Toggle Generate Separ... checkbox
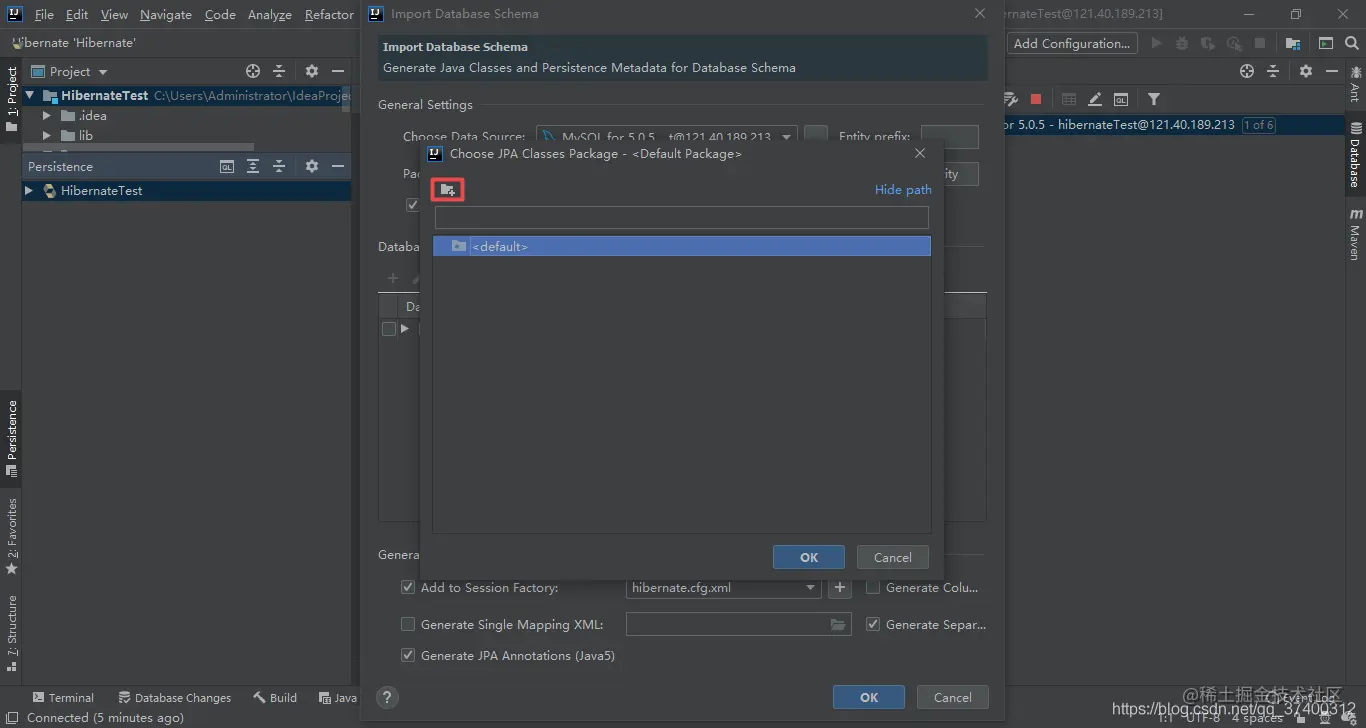 (873, 625)
